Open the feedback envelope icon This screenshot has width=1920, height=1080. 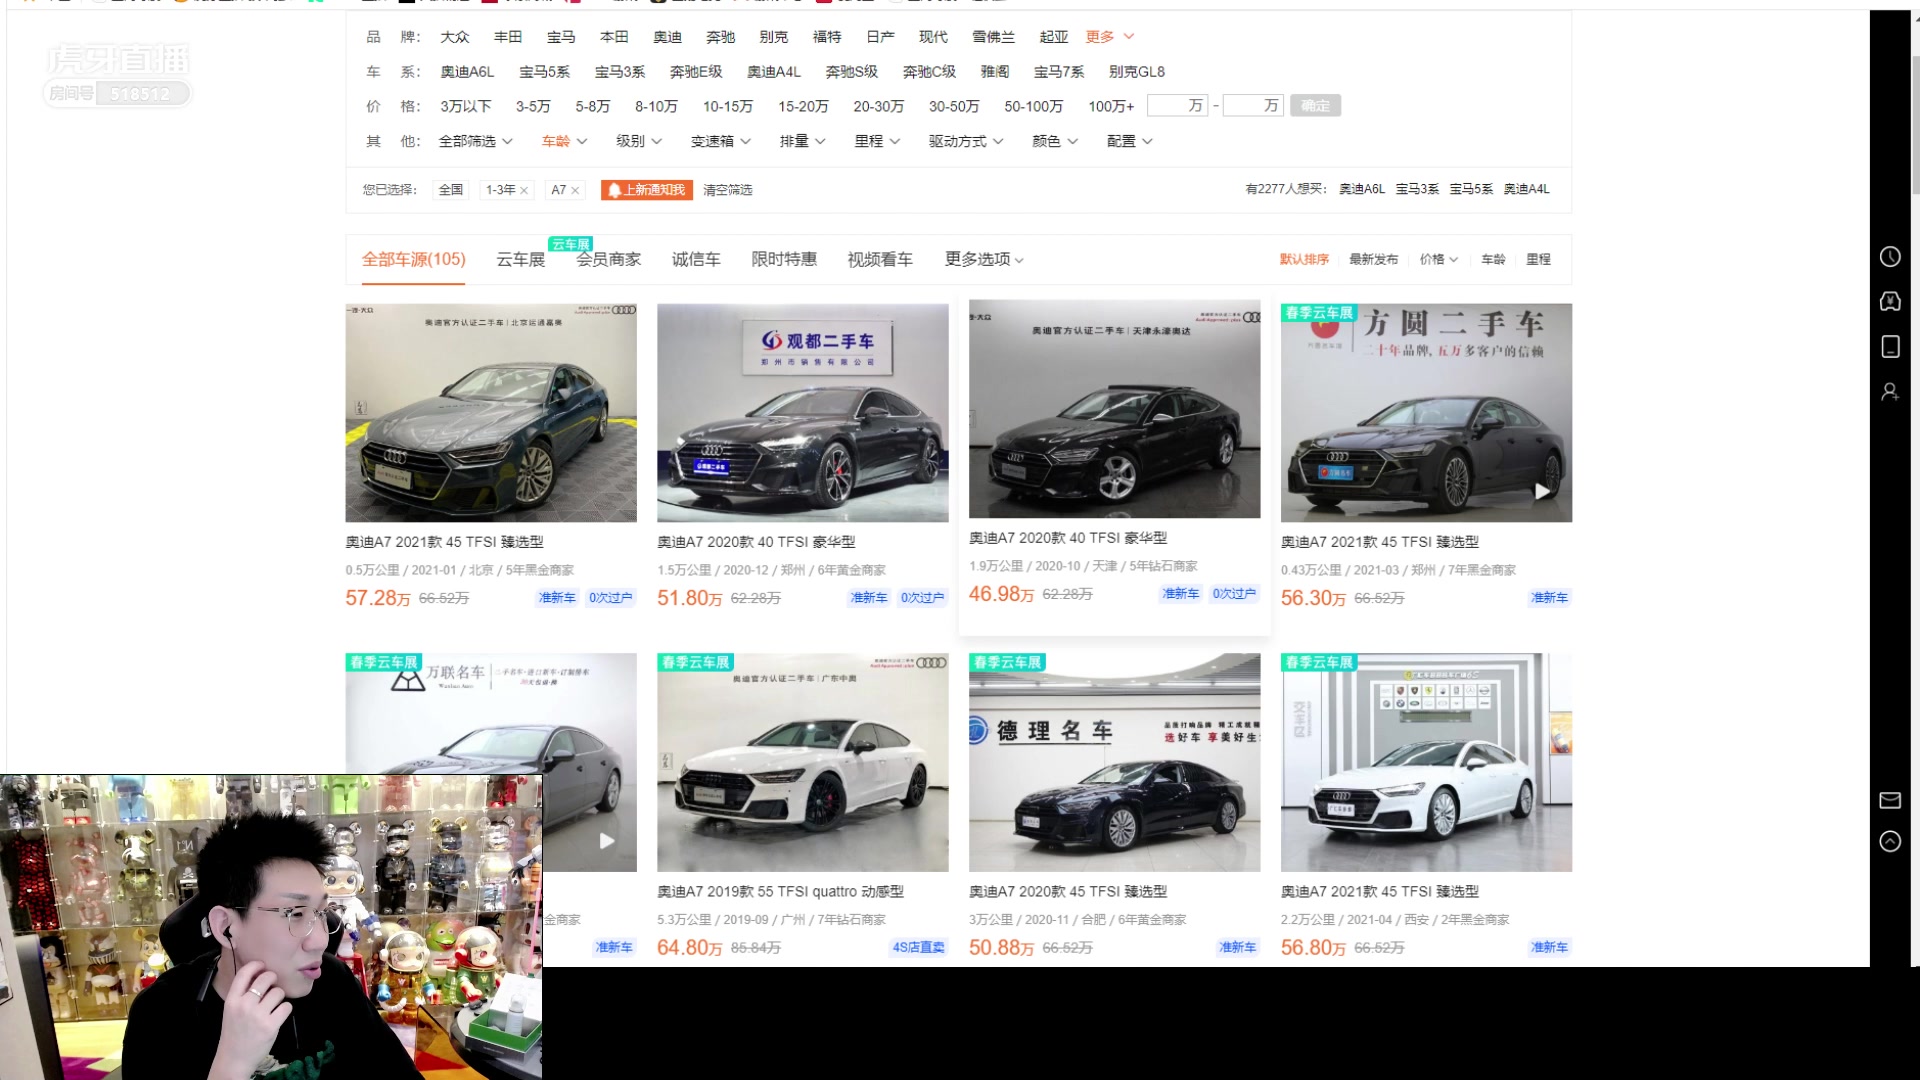1890,800
